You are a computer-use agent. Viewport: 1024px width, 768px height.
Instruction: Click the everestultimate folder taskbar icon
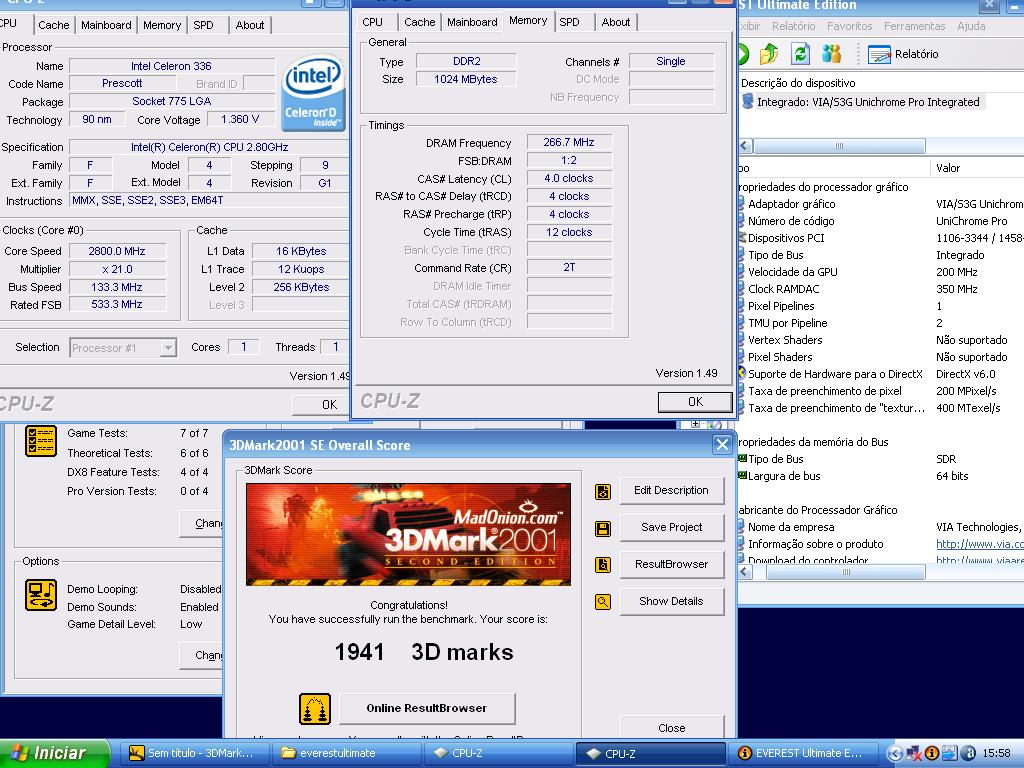[x=288, y=753]
